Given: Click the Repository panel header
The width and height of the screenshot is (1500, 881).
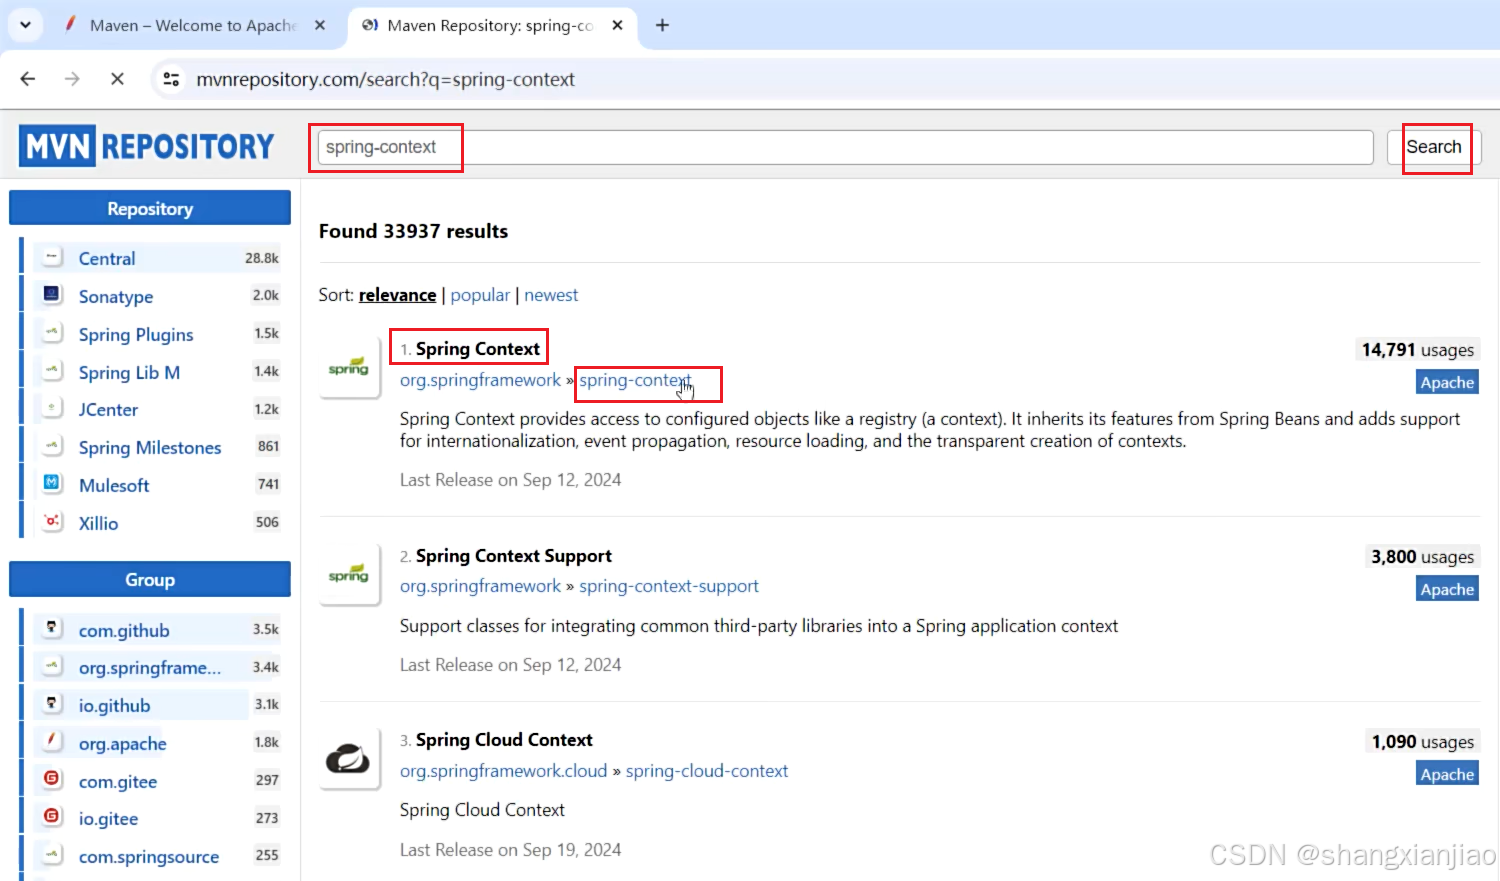Looking at the screenshot, I should [x=150, y=208].
